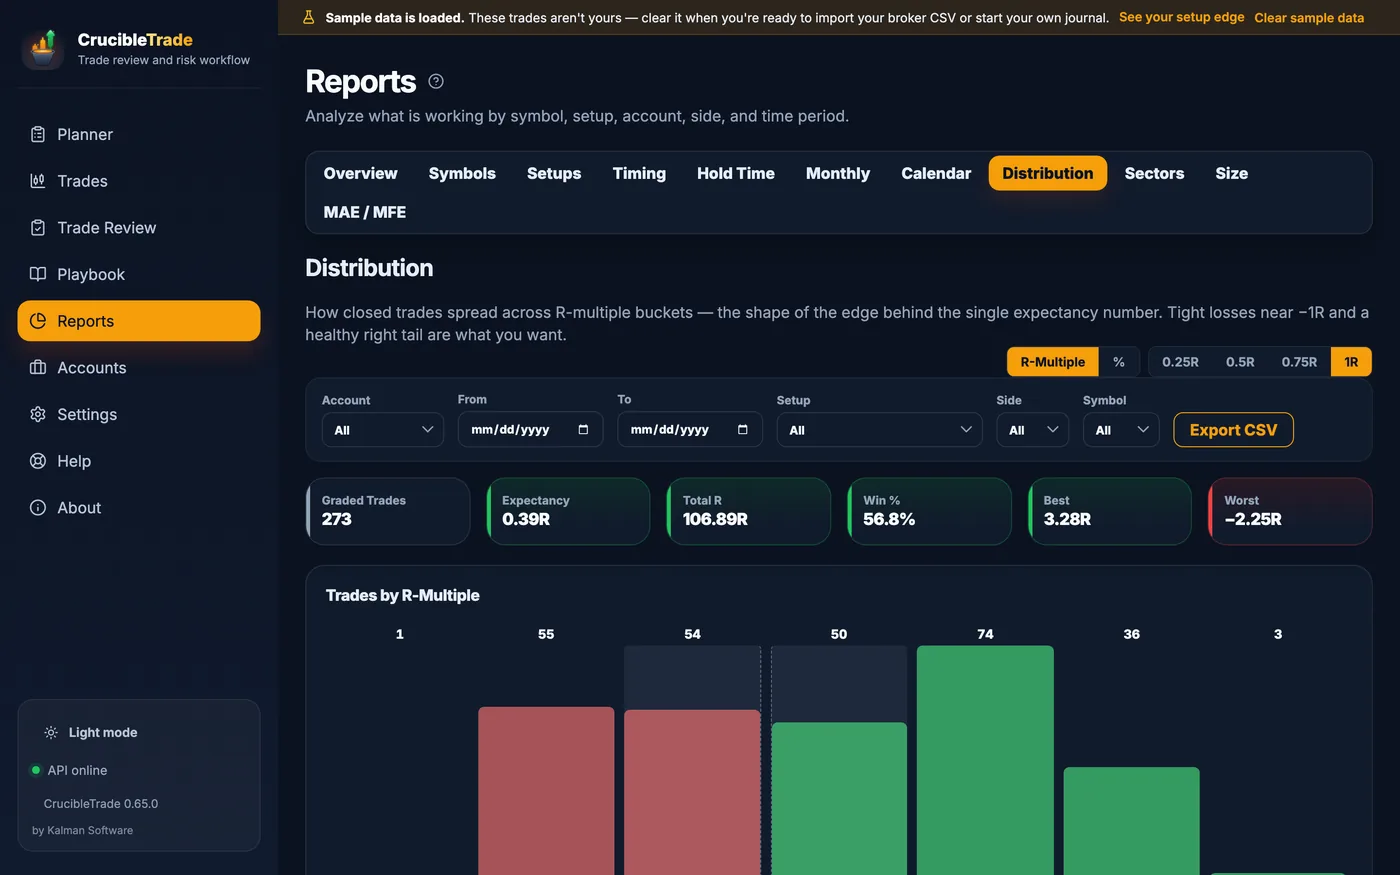Set bucket size to 0.75R
Screen dimensions: 1400x875
1299,362
